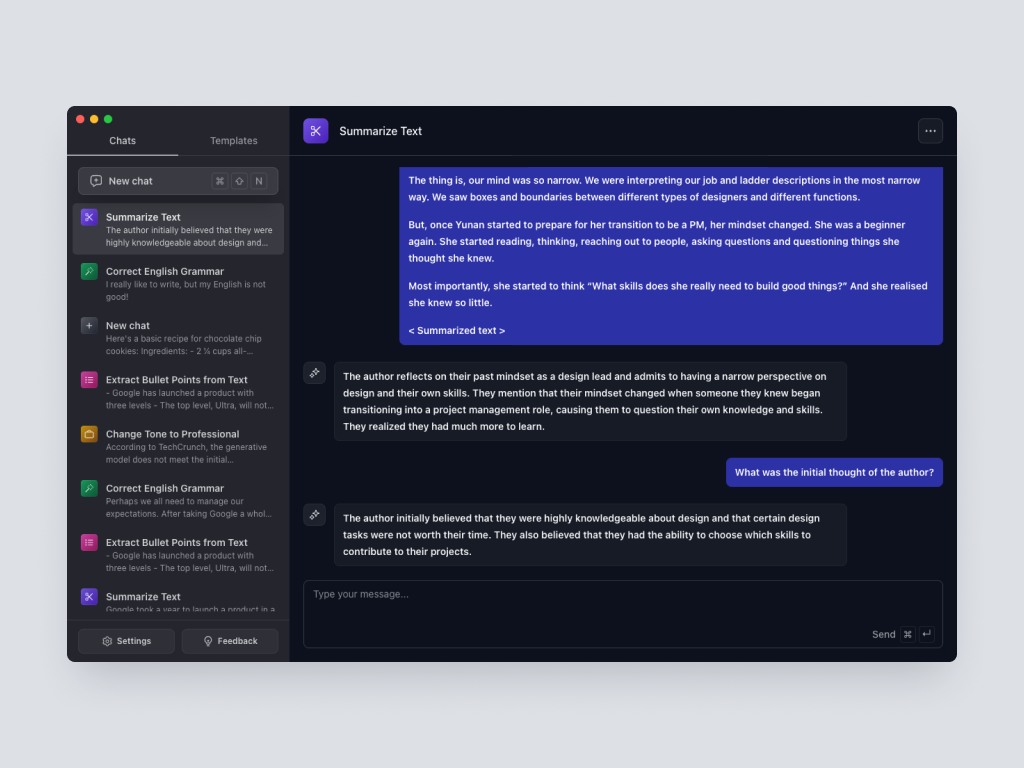Switch to the Templates tab

[234, 141]
